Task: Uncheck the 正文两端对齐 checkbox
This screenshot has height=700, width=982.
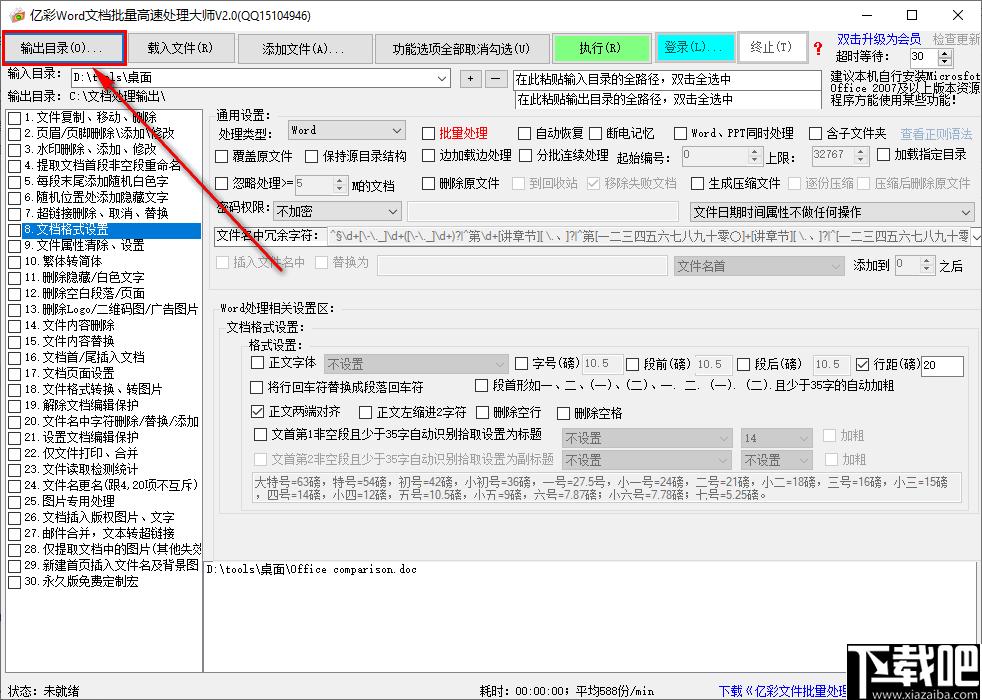Action: tap(257, 412)
